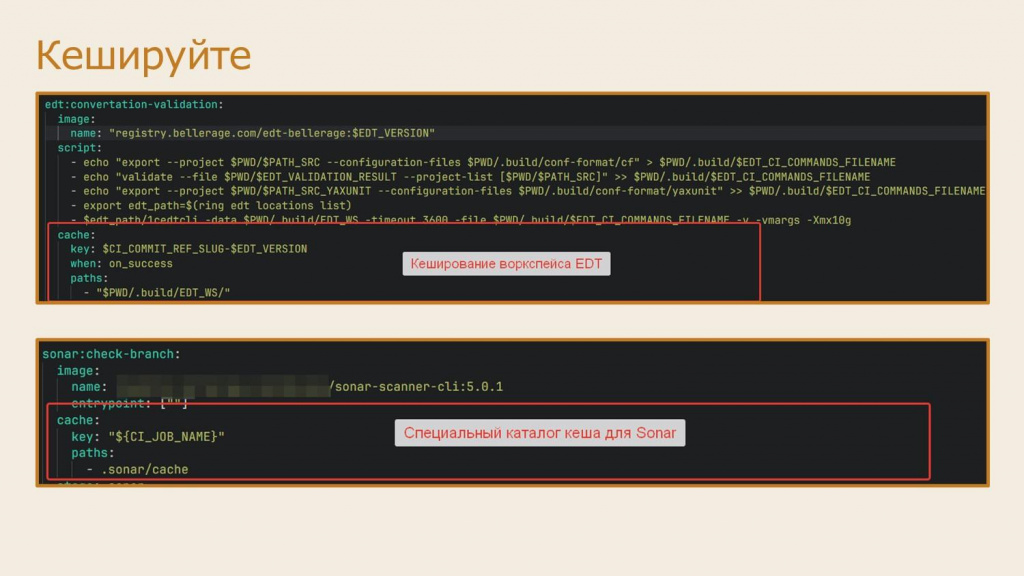Click "cache:" in the edt job block
Screen dimensions: 1024x576
(76, 234)
